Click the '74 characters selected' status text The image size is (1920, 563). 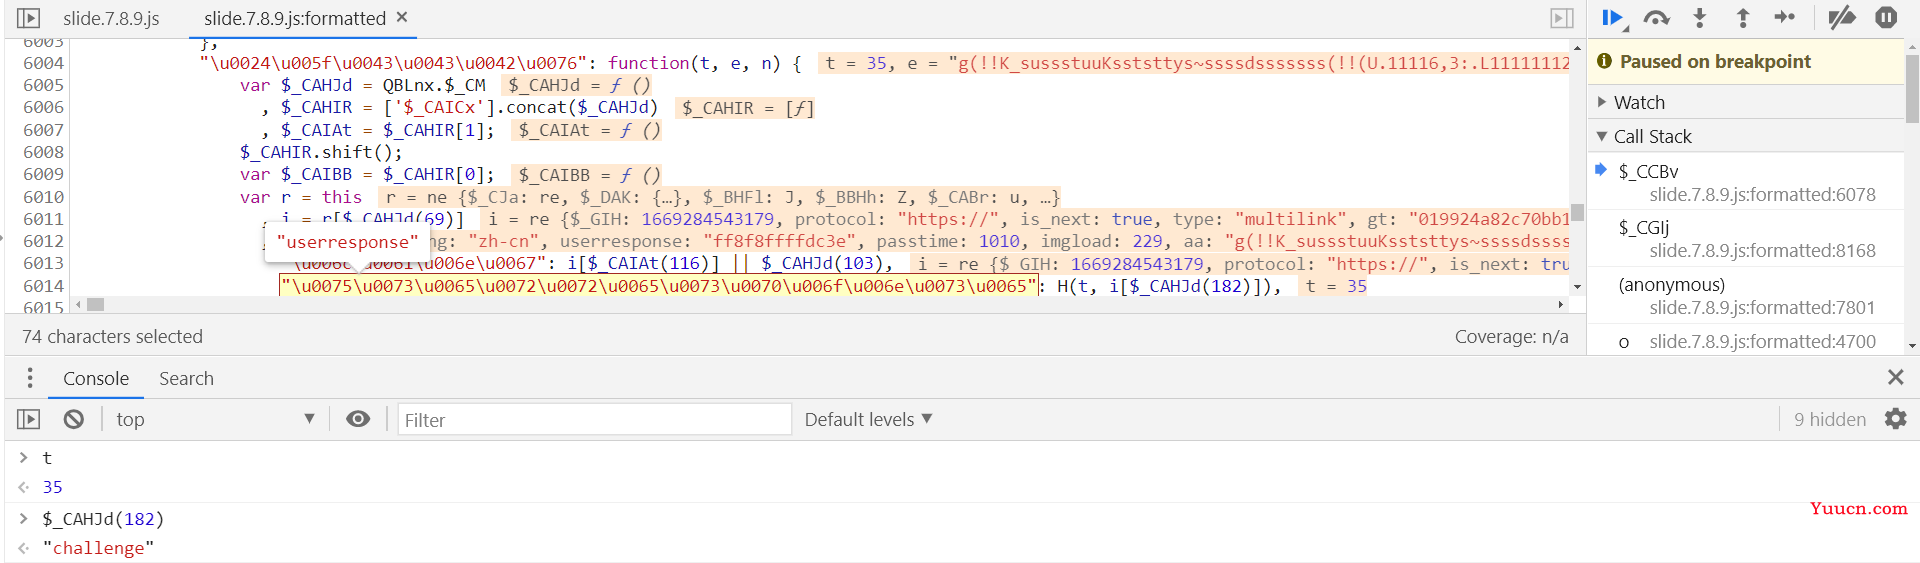pos(112,337)
